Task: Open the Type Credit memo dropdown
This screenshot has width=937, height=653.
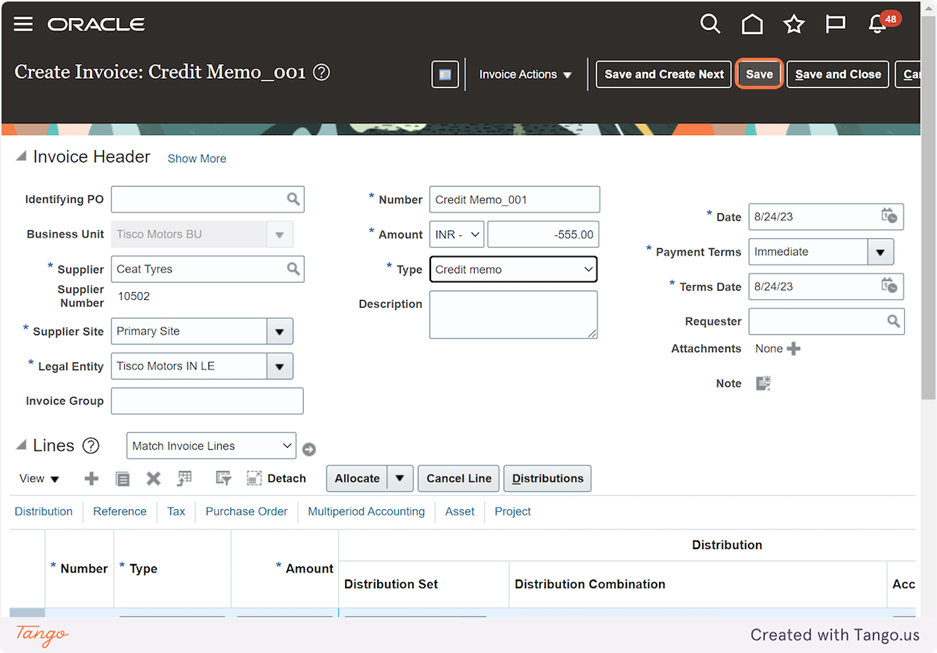Action: (513, 269)
